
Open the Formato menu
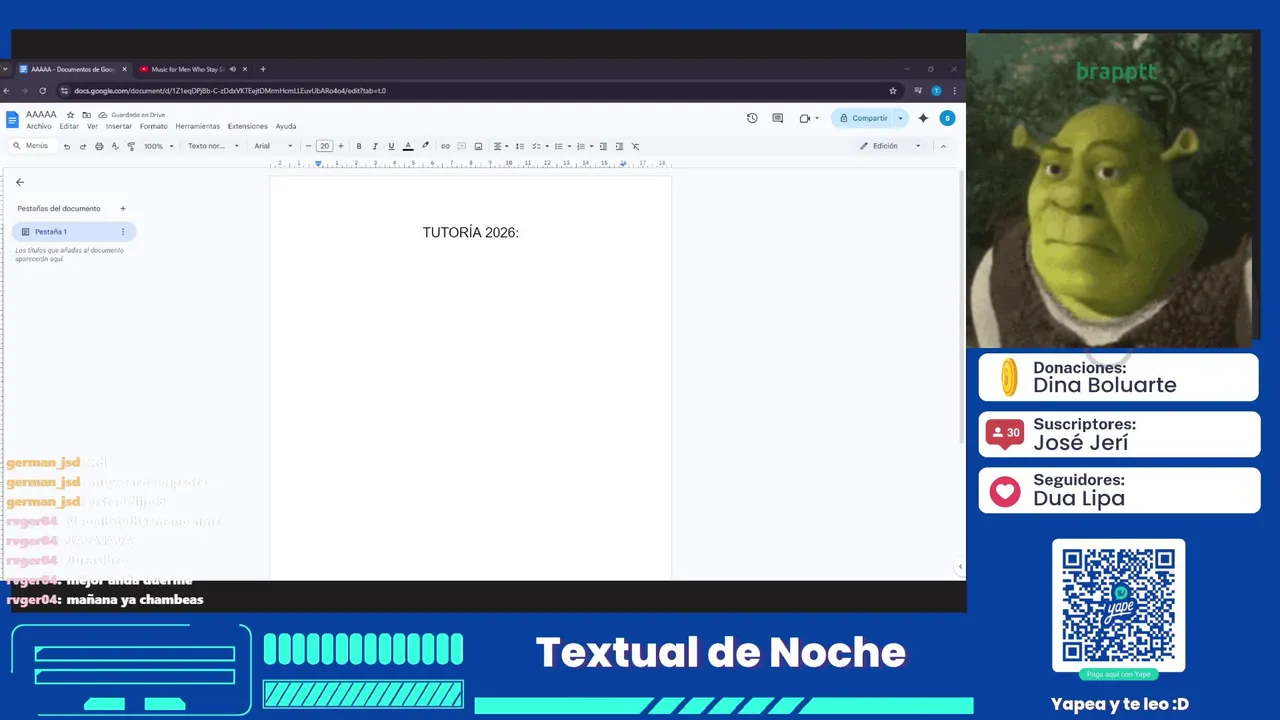(x=154, y=127)
